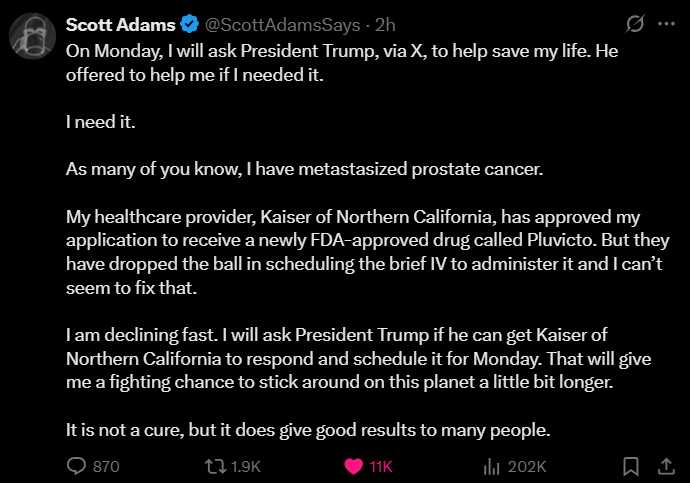Bookmark the Scott Adams post
Screen dimensions: 690x483
[631, 466]
